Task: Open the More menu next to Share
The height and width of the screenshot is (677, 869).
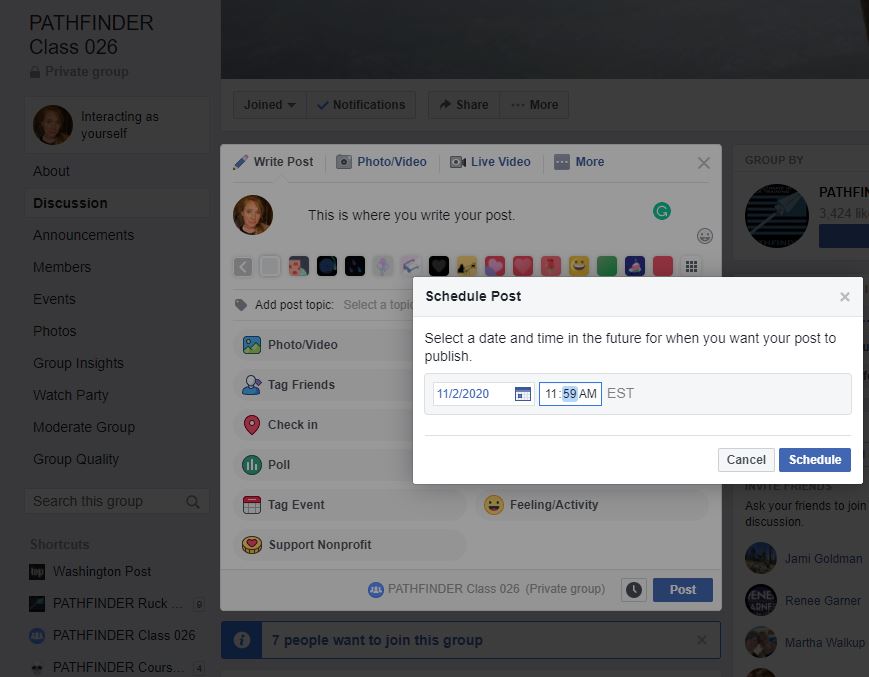Action: 534,105
